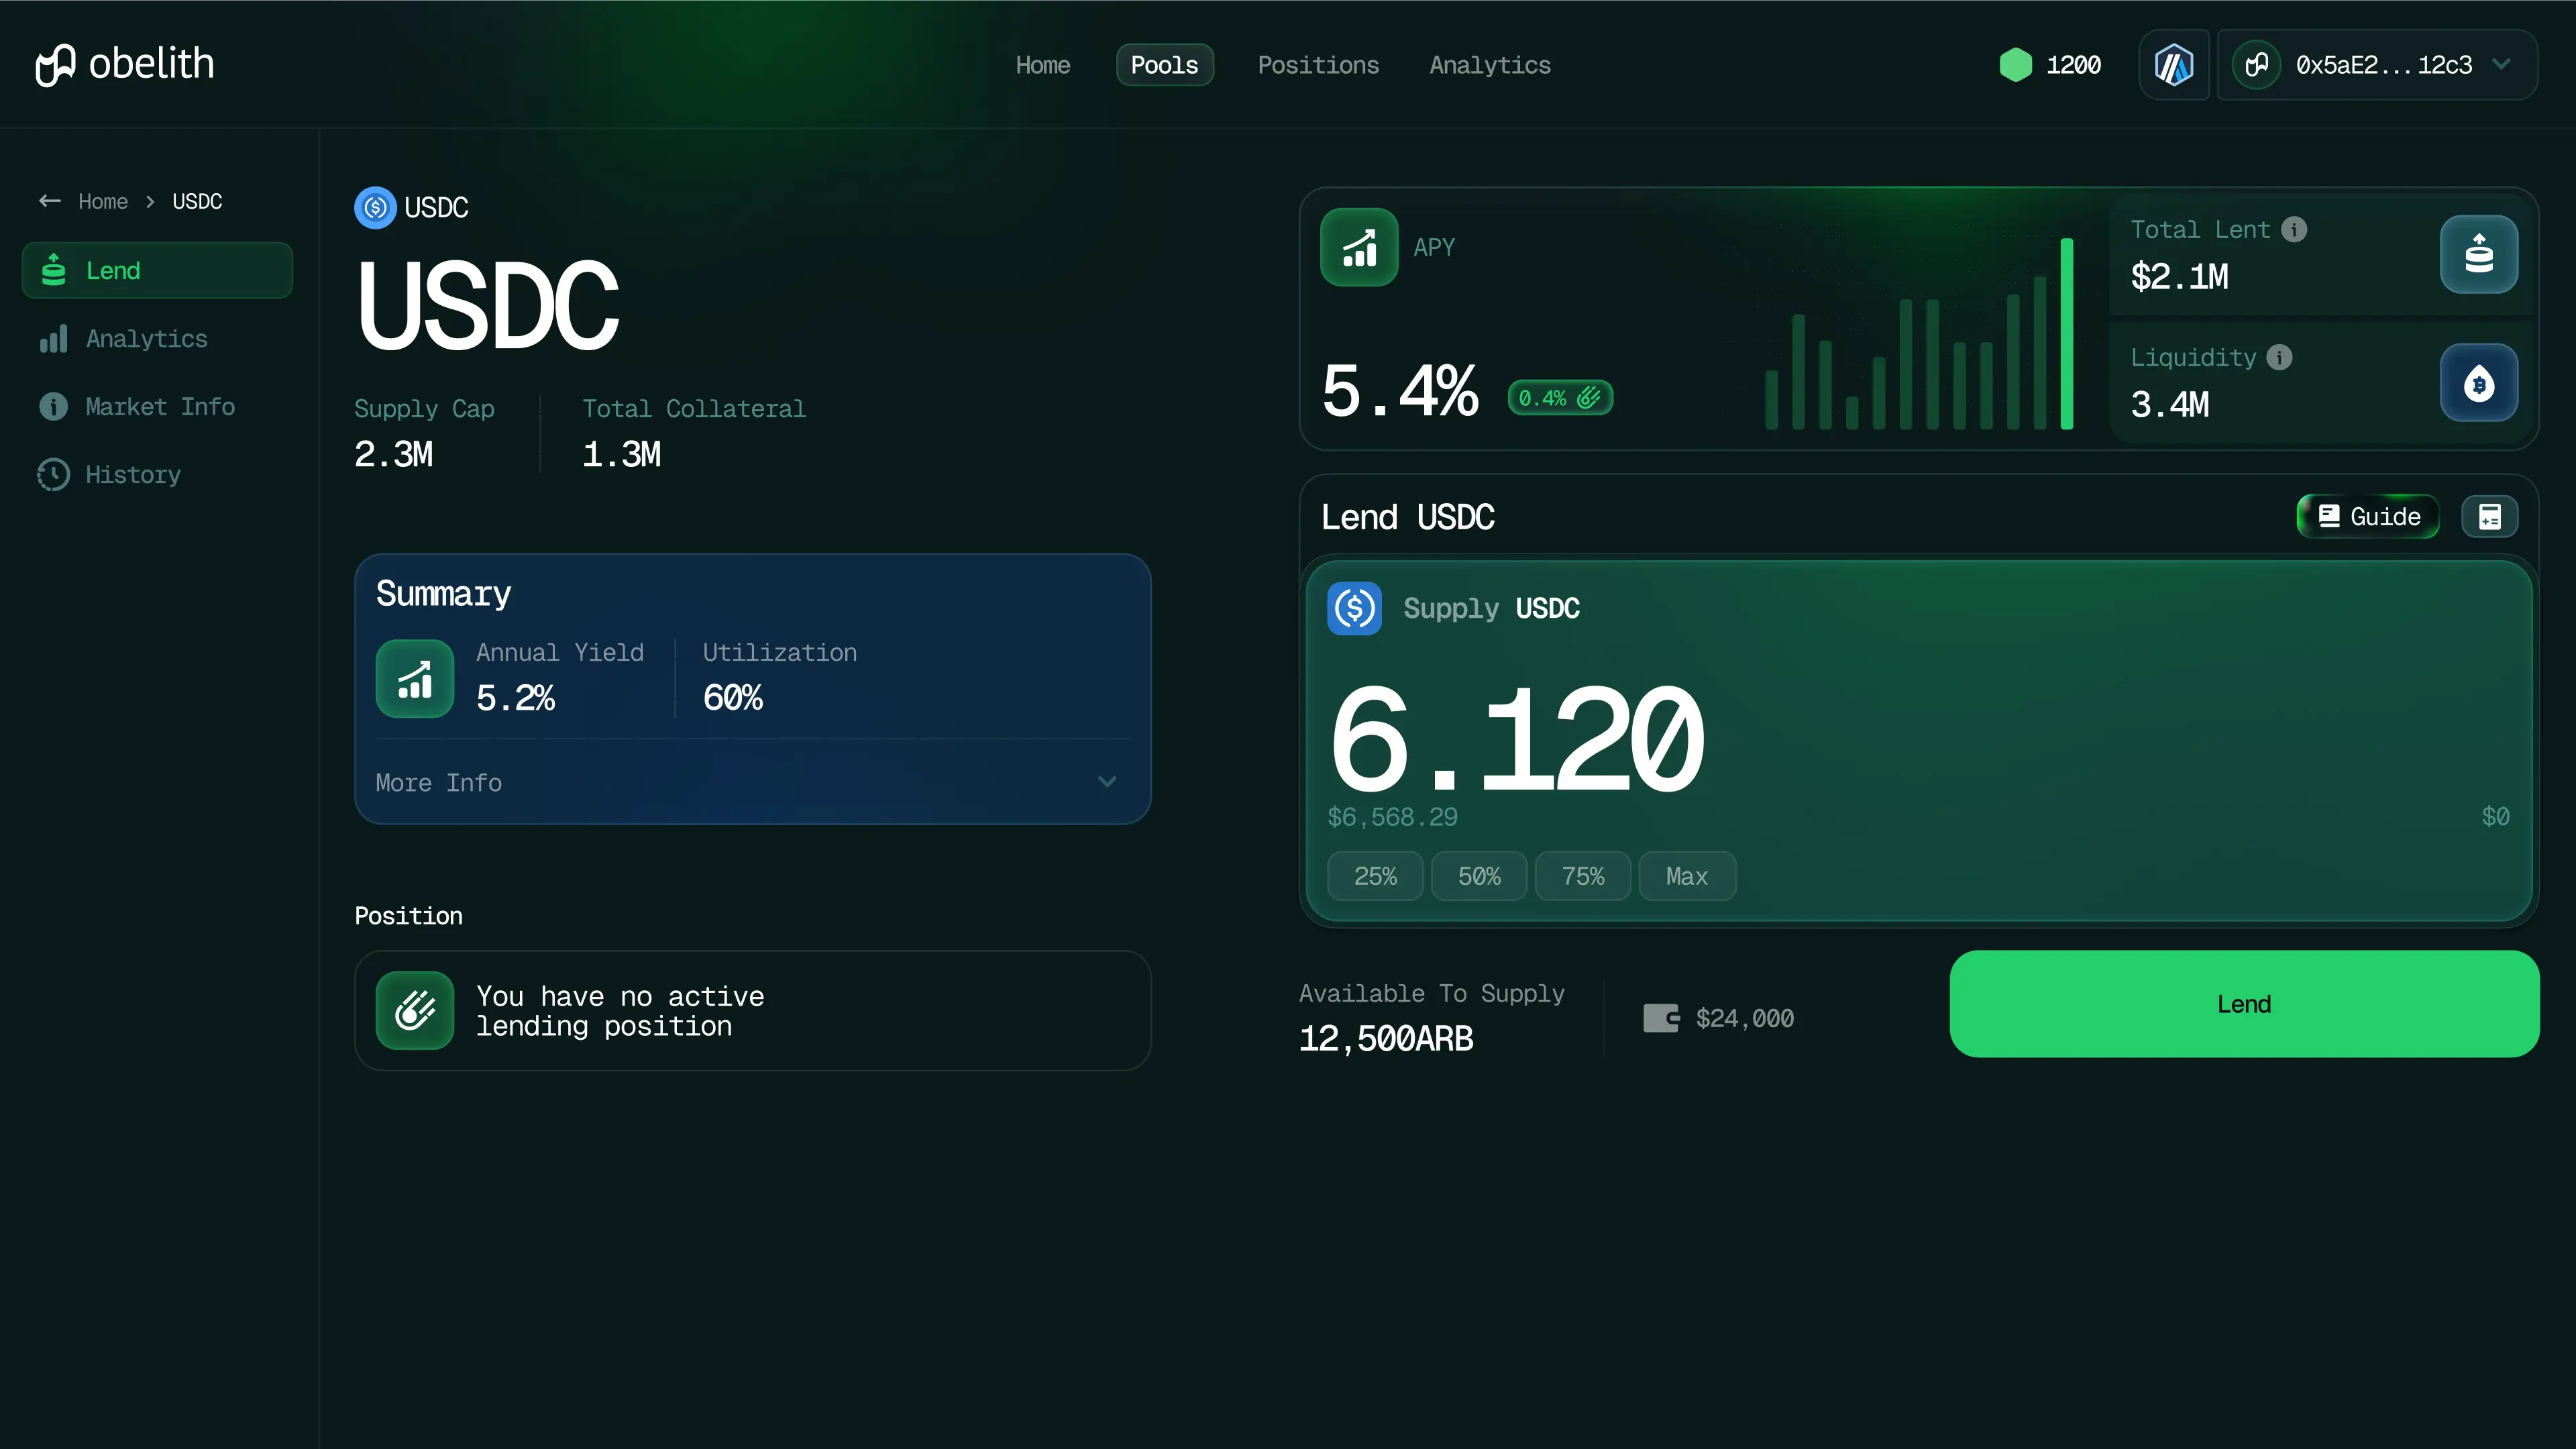Click the 5.2% Annual Yield value

click(515, 697)
